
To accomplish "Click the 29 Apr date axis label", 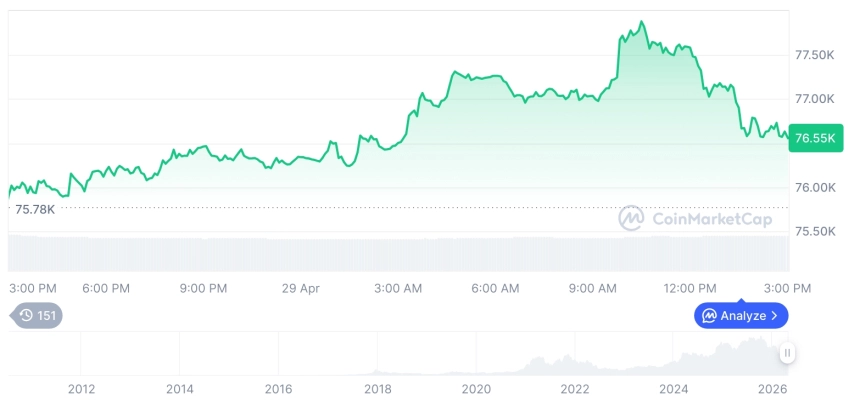I will coord(301,288).
